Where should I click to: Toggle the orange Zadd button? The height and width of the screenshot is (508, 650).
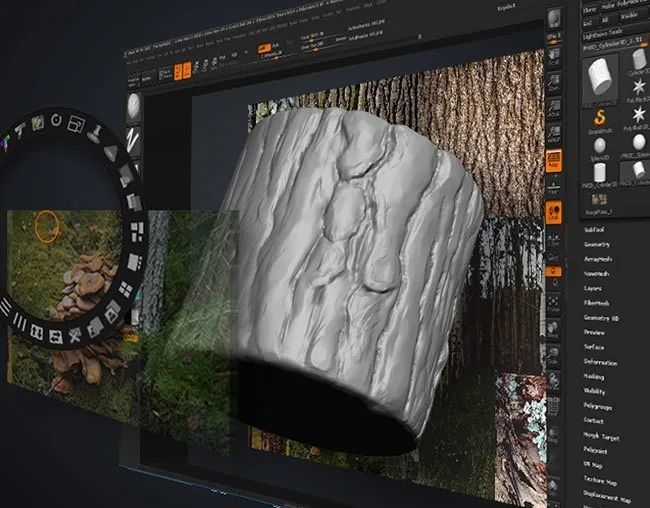coord(264,48)
